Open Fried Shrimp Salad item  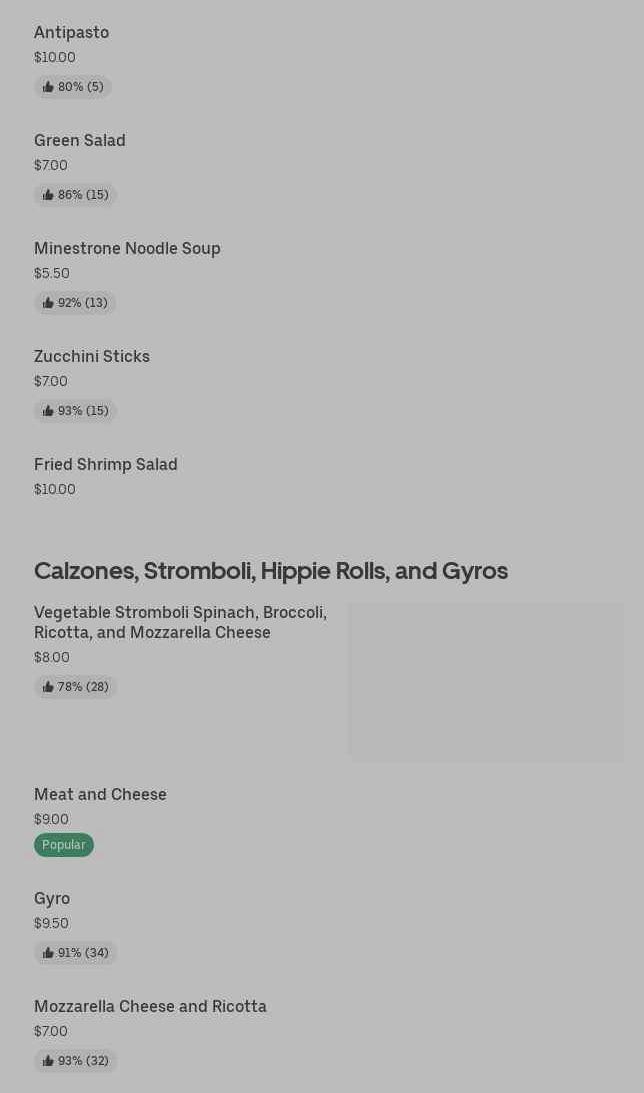point(105,465)
